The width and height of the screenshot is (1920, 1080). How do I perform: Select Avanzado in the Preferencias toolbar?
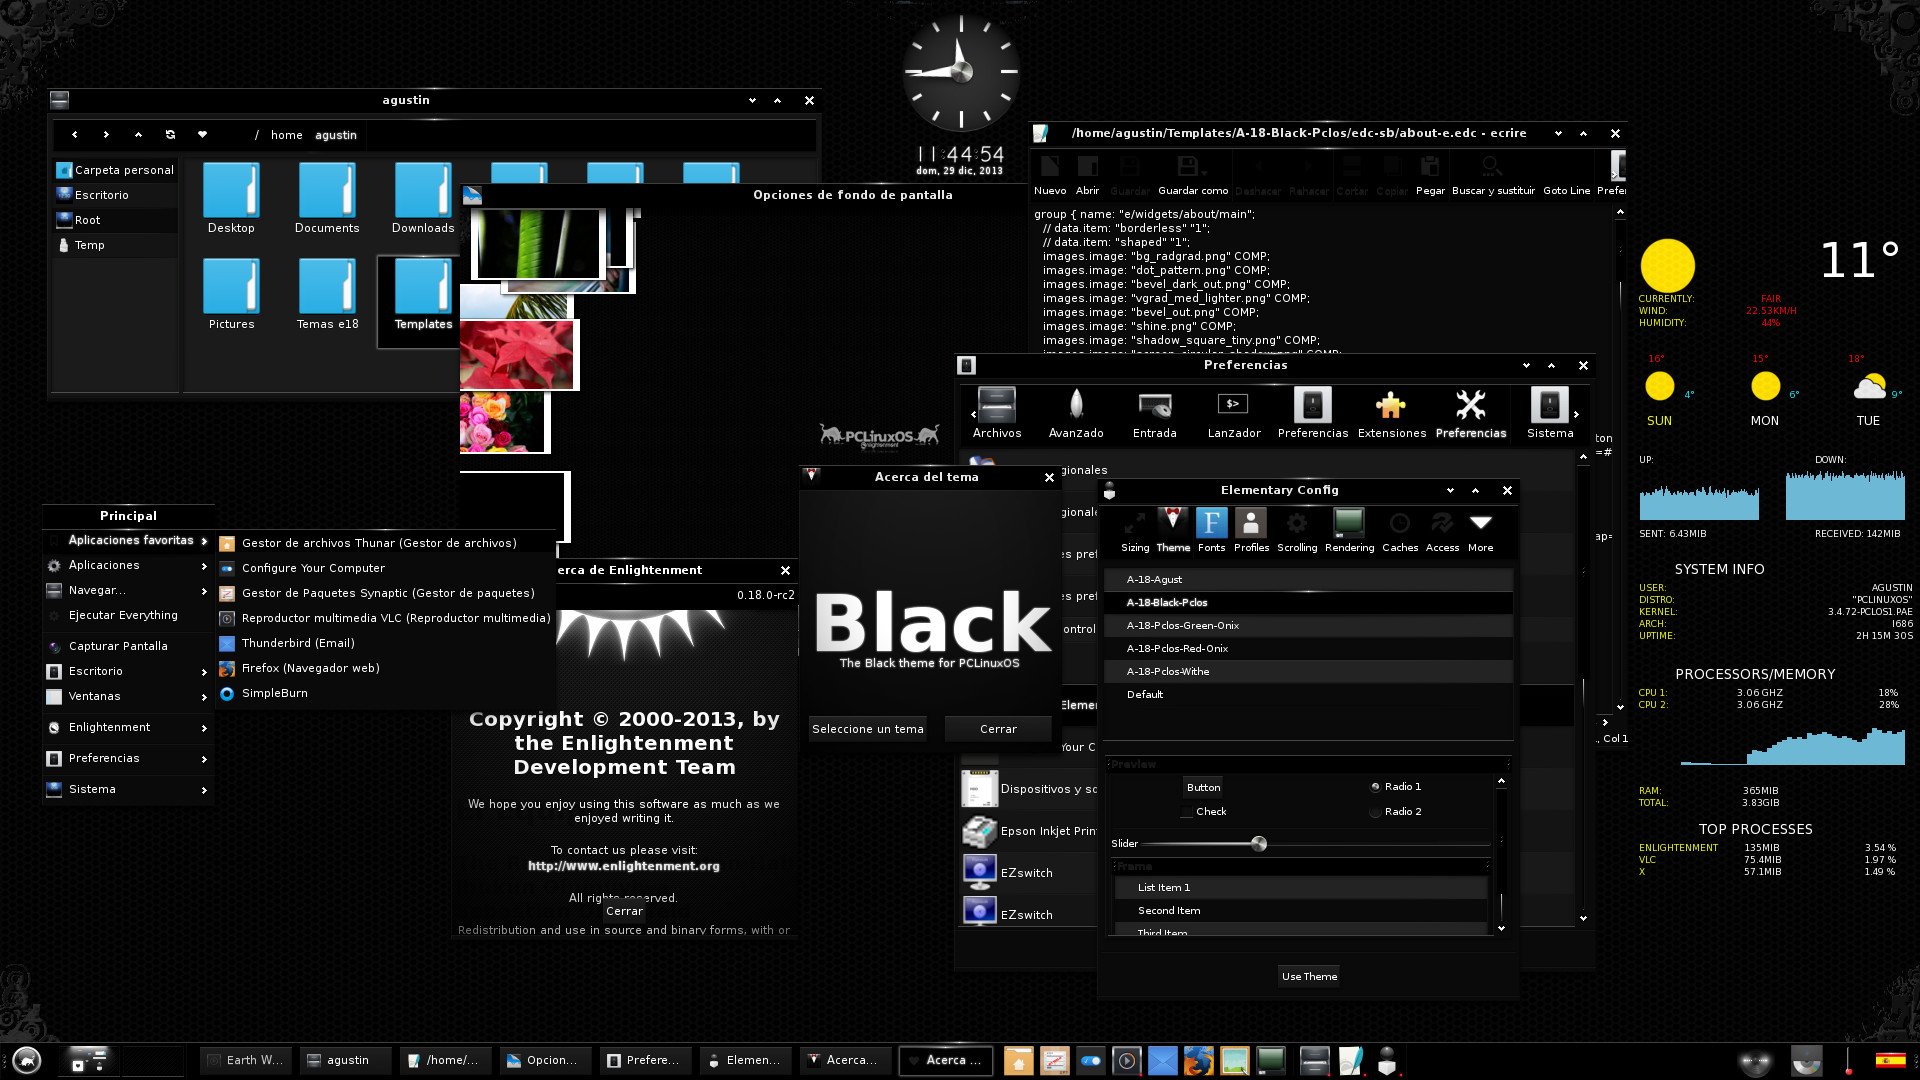pyautogui.click(x=1076, y=413)
